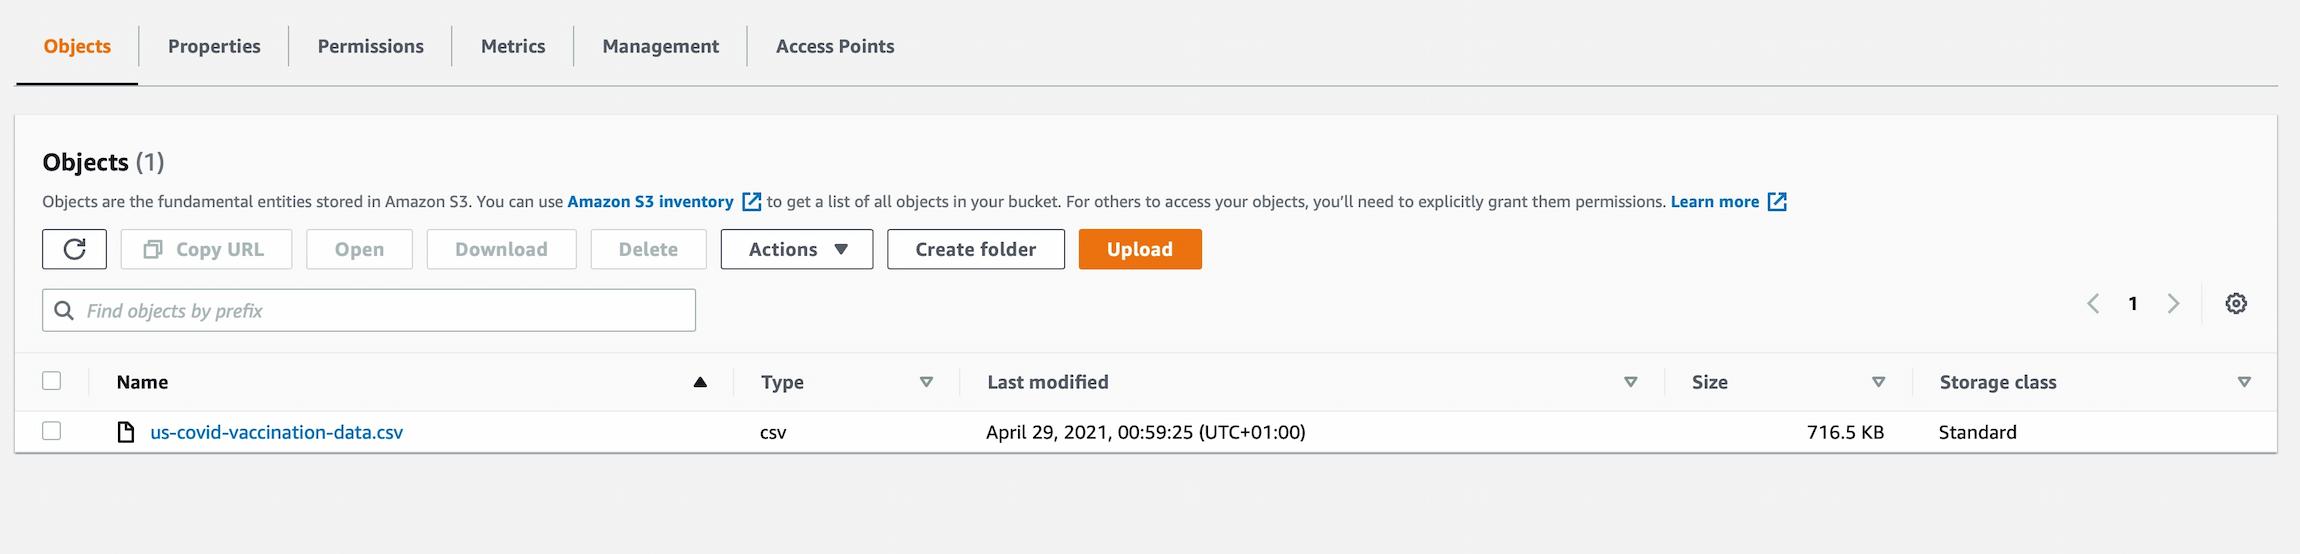Go to the previous page arrow
Viewport: 2300px width, 554px height.
(x=2093, y=303)
